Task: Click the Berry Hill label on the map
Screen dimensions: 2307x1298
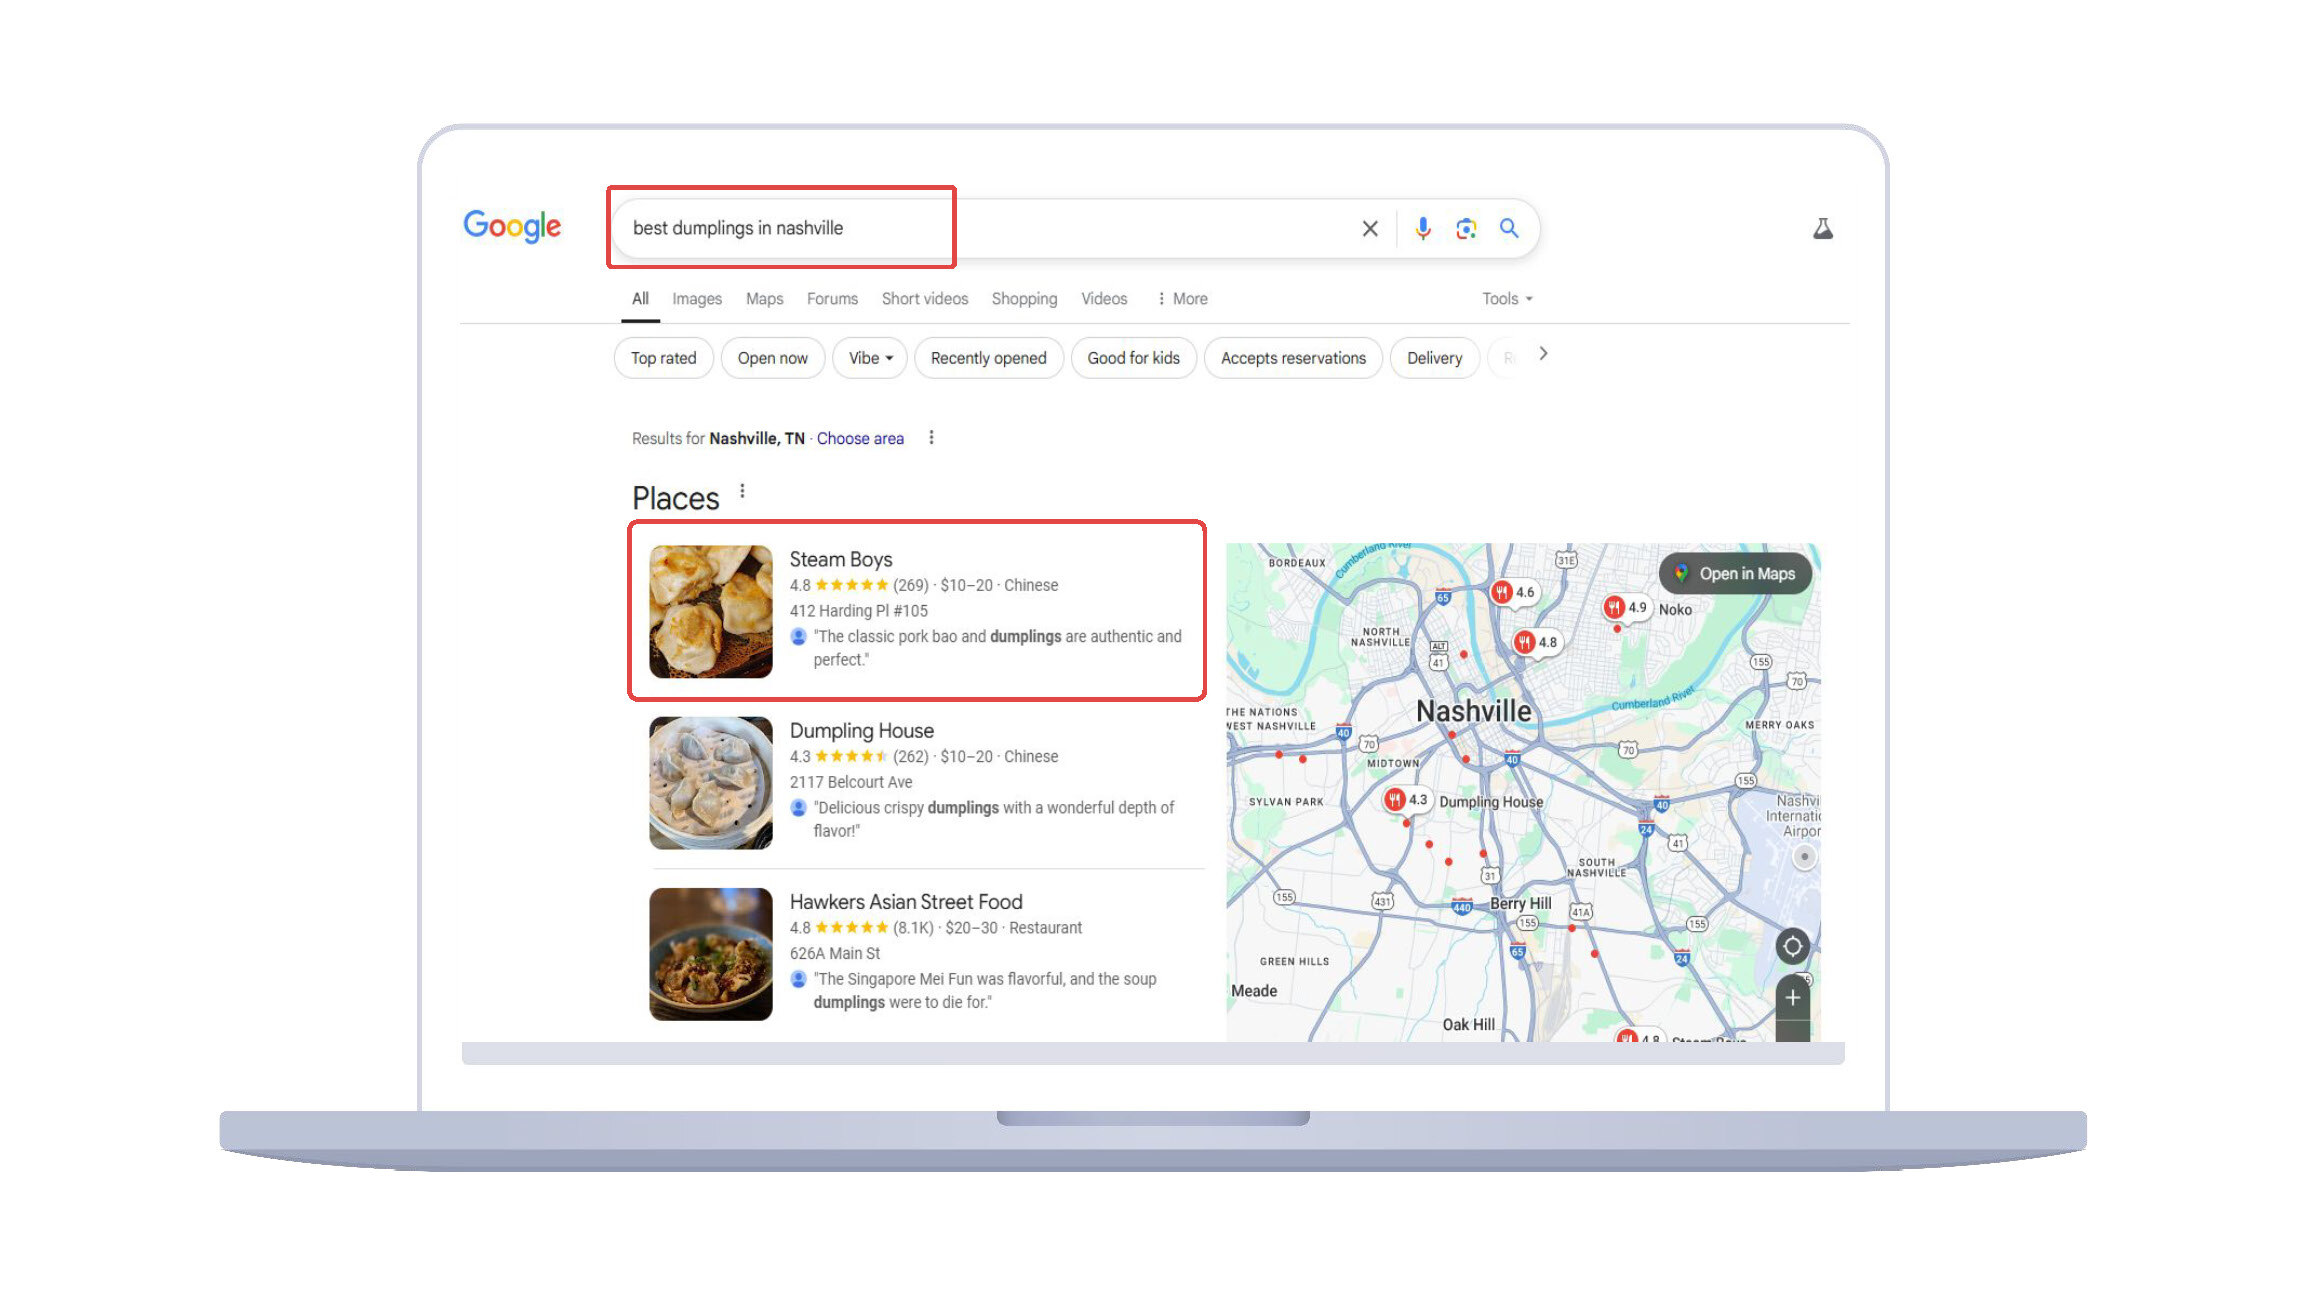Action: pos(1520,903)
